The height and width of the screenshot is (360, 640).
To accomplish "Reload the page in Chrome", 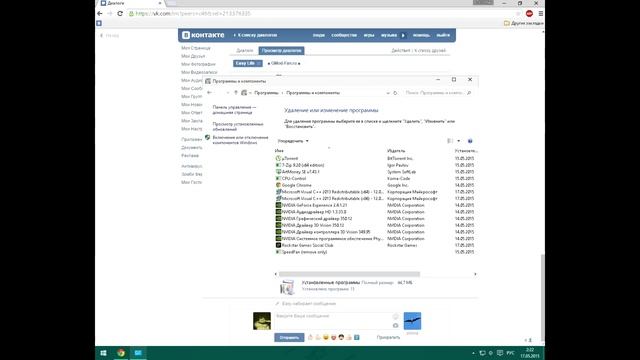I will click(120, 13).
